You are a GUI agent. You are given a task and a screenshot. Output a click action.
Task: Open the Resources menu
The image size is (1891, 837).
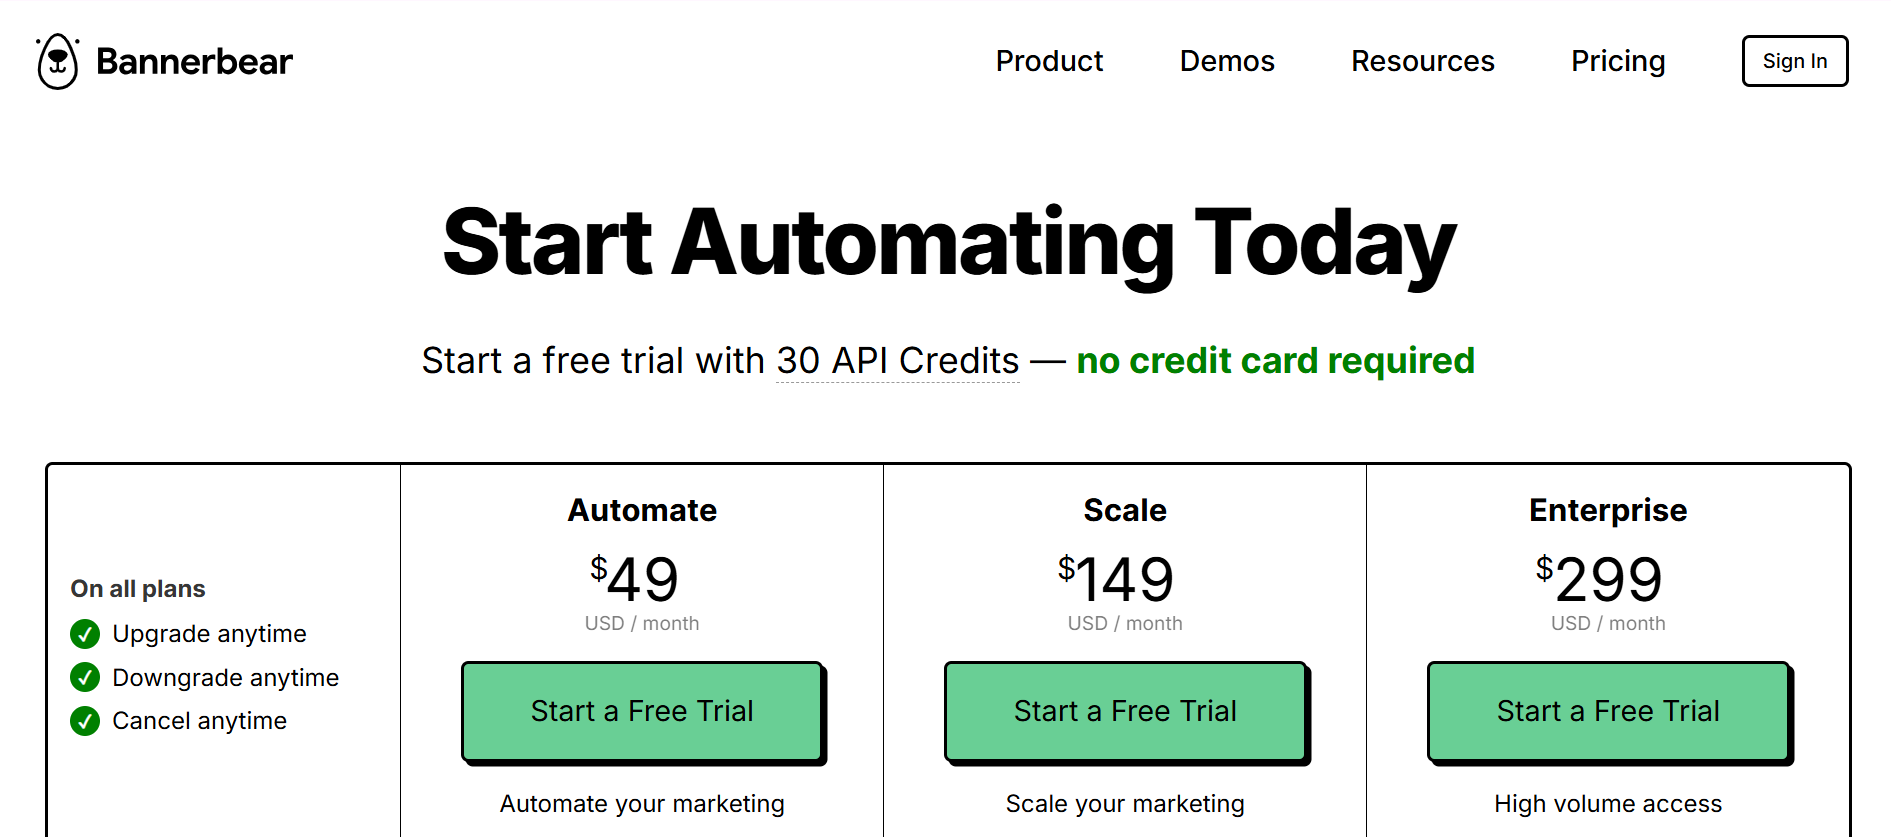(x=1422, y=61)
